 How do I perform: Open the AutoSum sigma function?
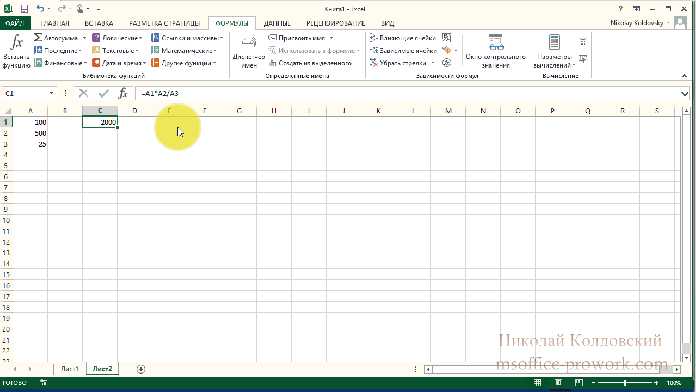coord(38,38)
